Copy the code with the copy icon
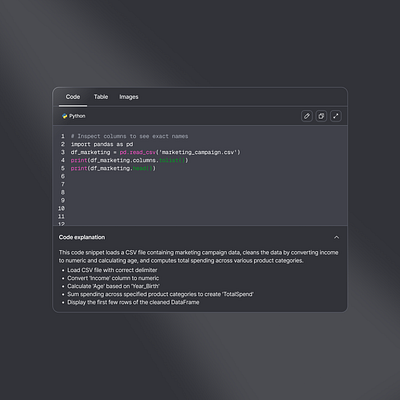 (321, 116)
